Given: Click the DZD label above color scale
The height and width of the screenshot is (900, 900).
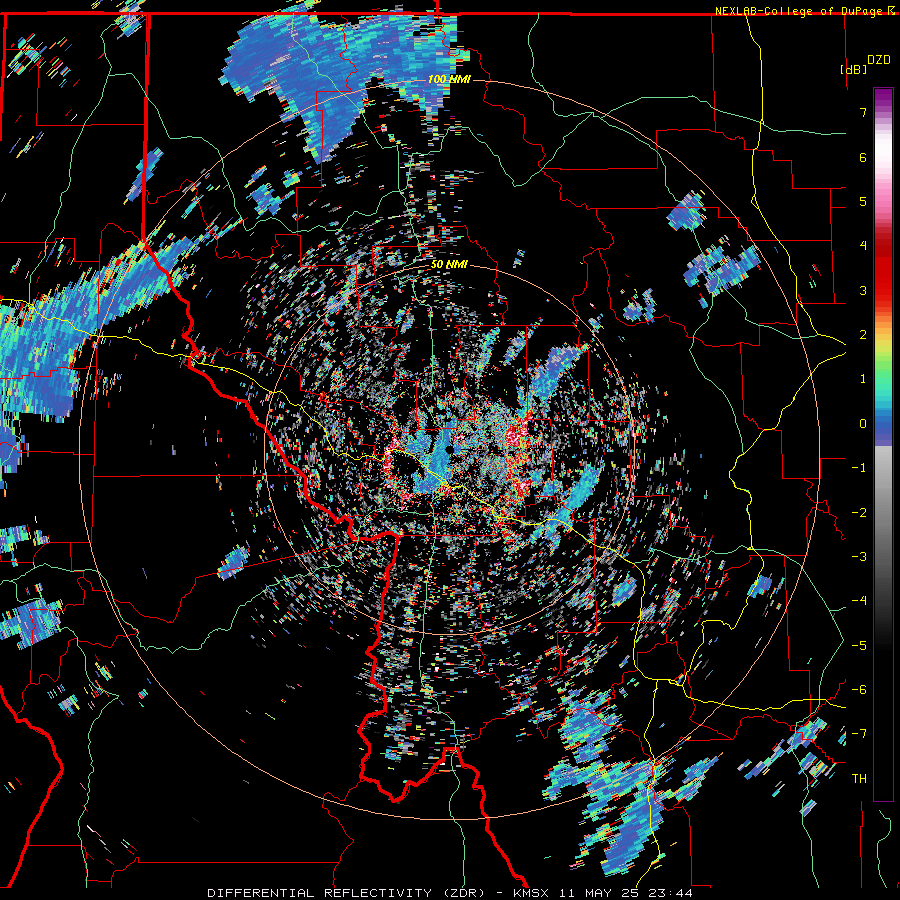Looking at the screenshot, I should [x=878, y=60].
